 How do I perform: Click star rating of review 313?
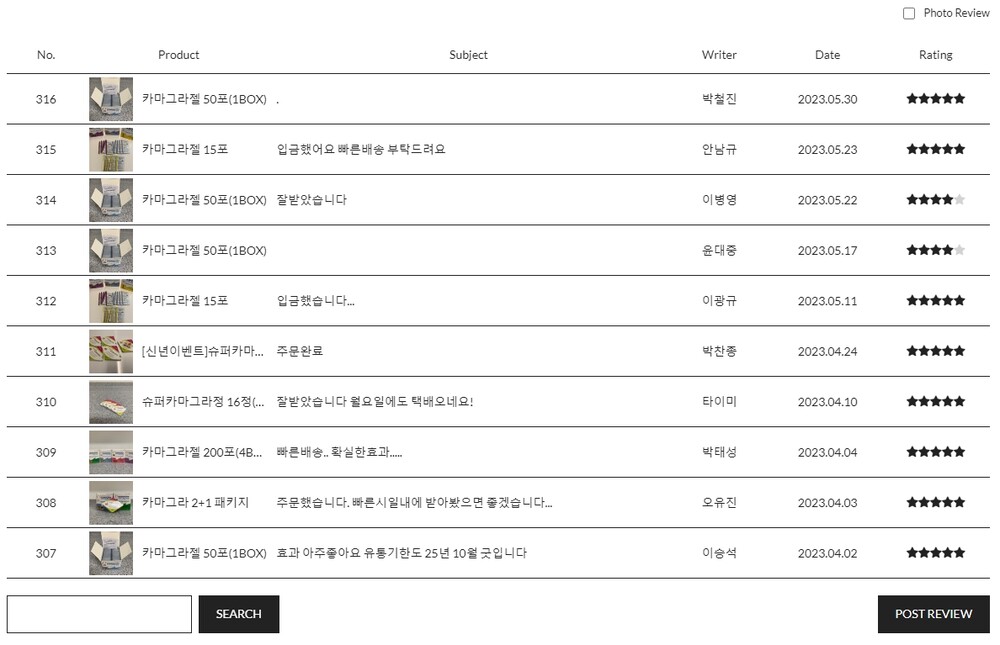pos(936,250)
